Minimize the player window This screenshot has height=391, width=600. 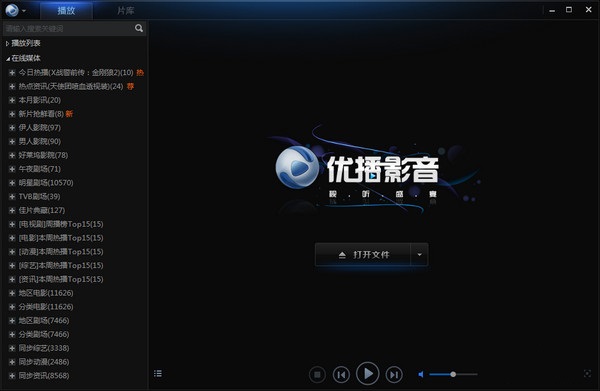[552, 10]
